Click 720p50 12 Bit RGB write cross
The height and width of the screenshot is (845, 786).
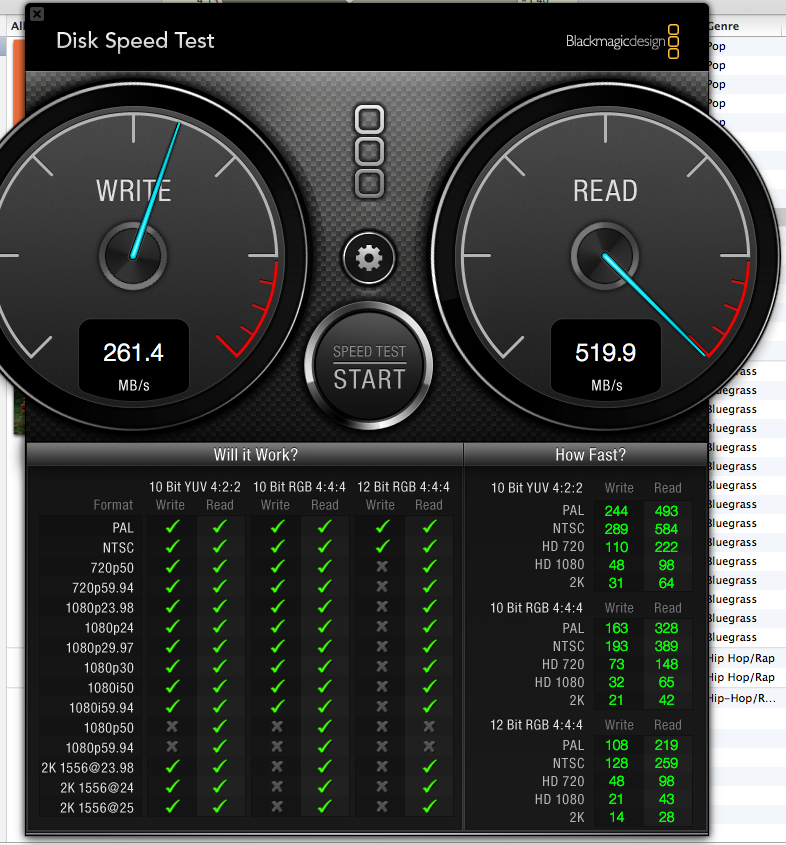point(382,566)
